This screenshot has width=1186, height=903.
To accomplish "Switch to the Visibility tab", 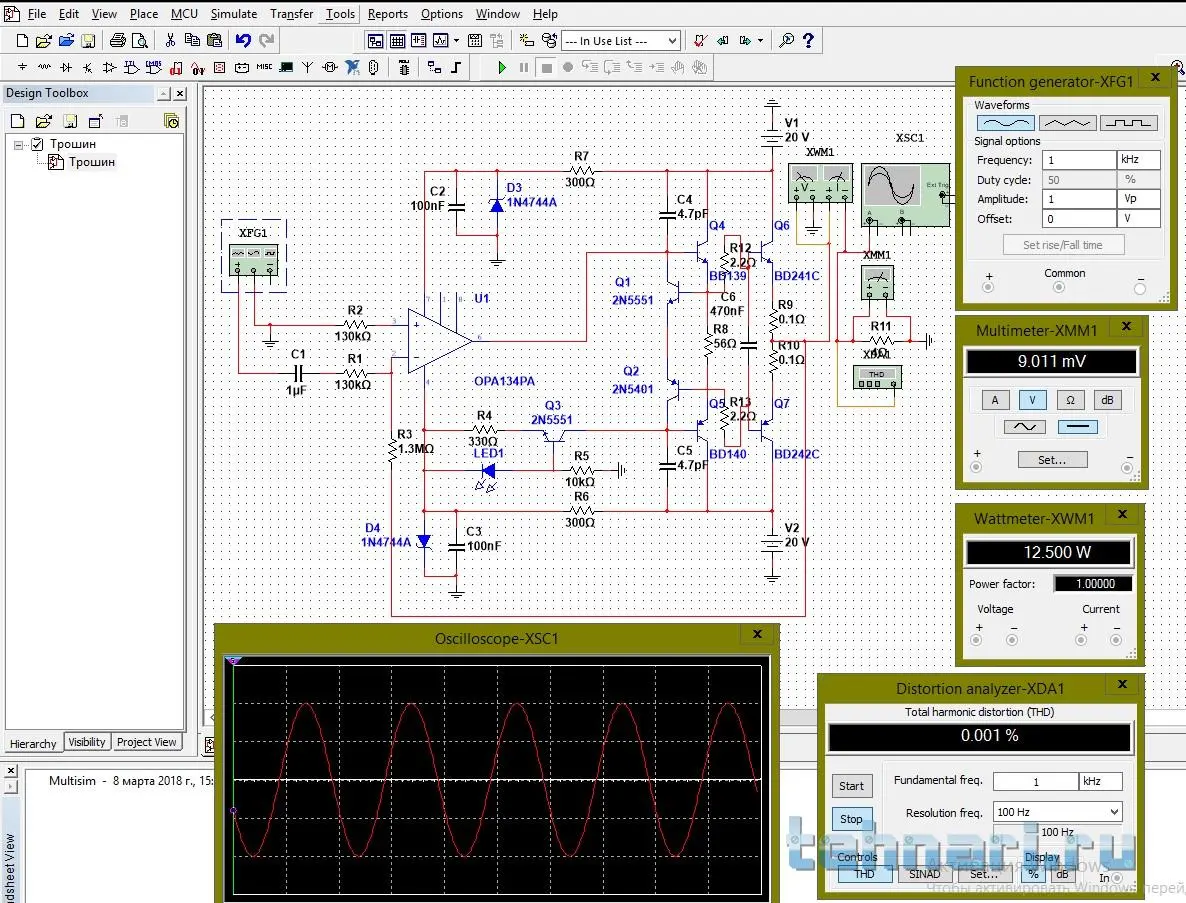I will [x=87, y=742].
